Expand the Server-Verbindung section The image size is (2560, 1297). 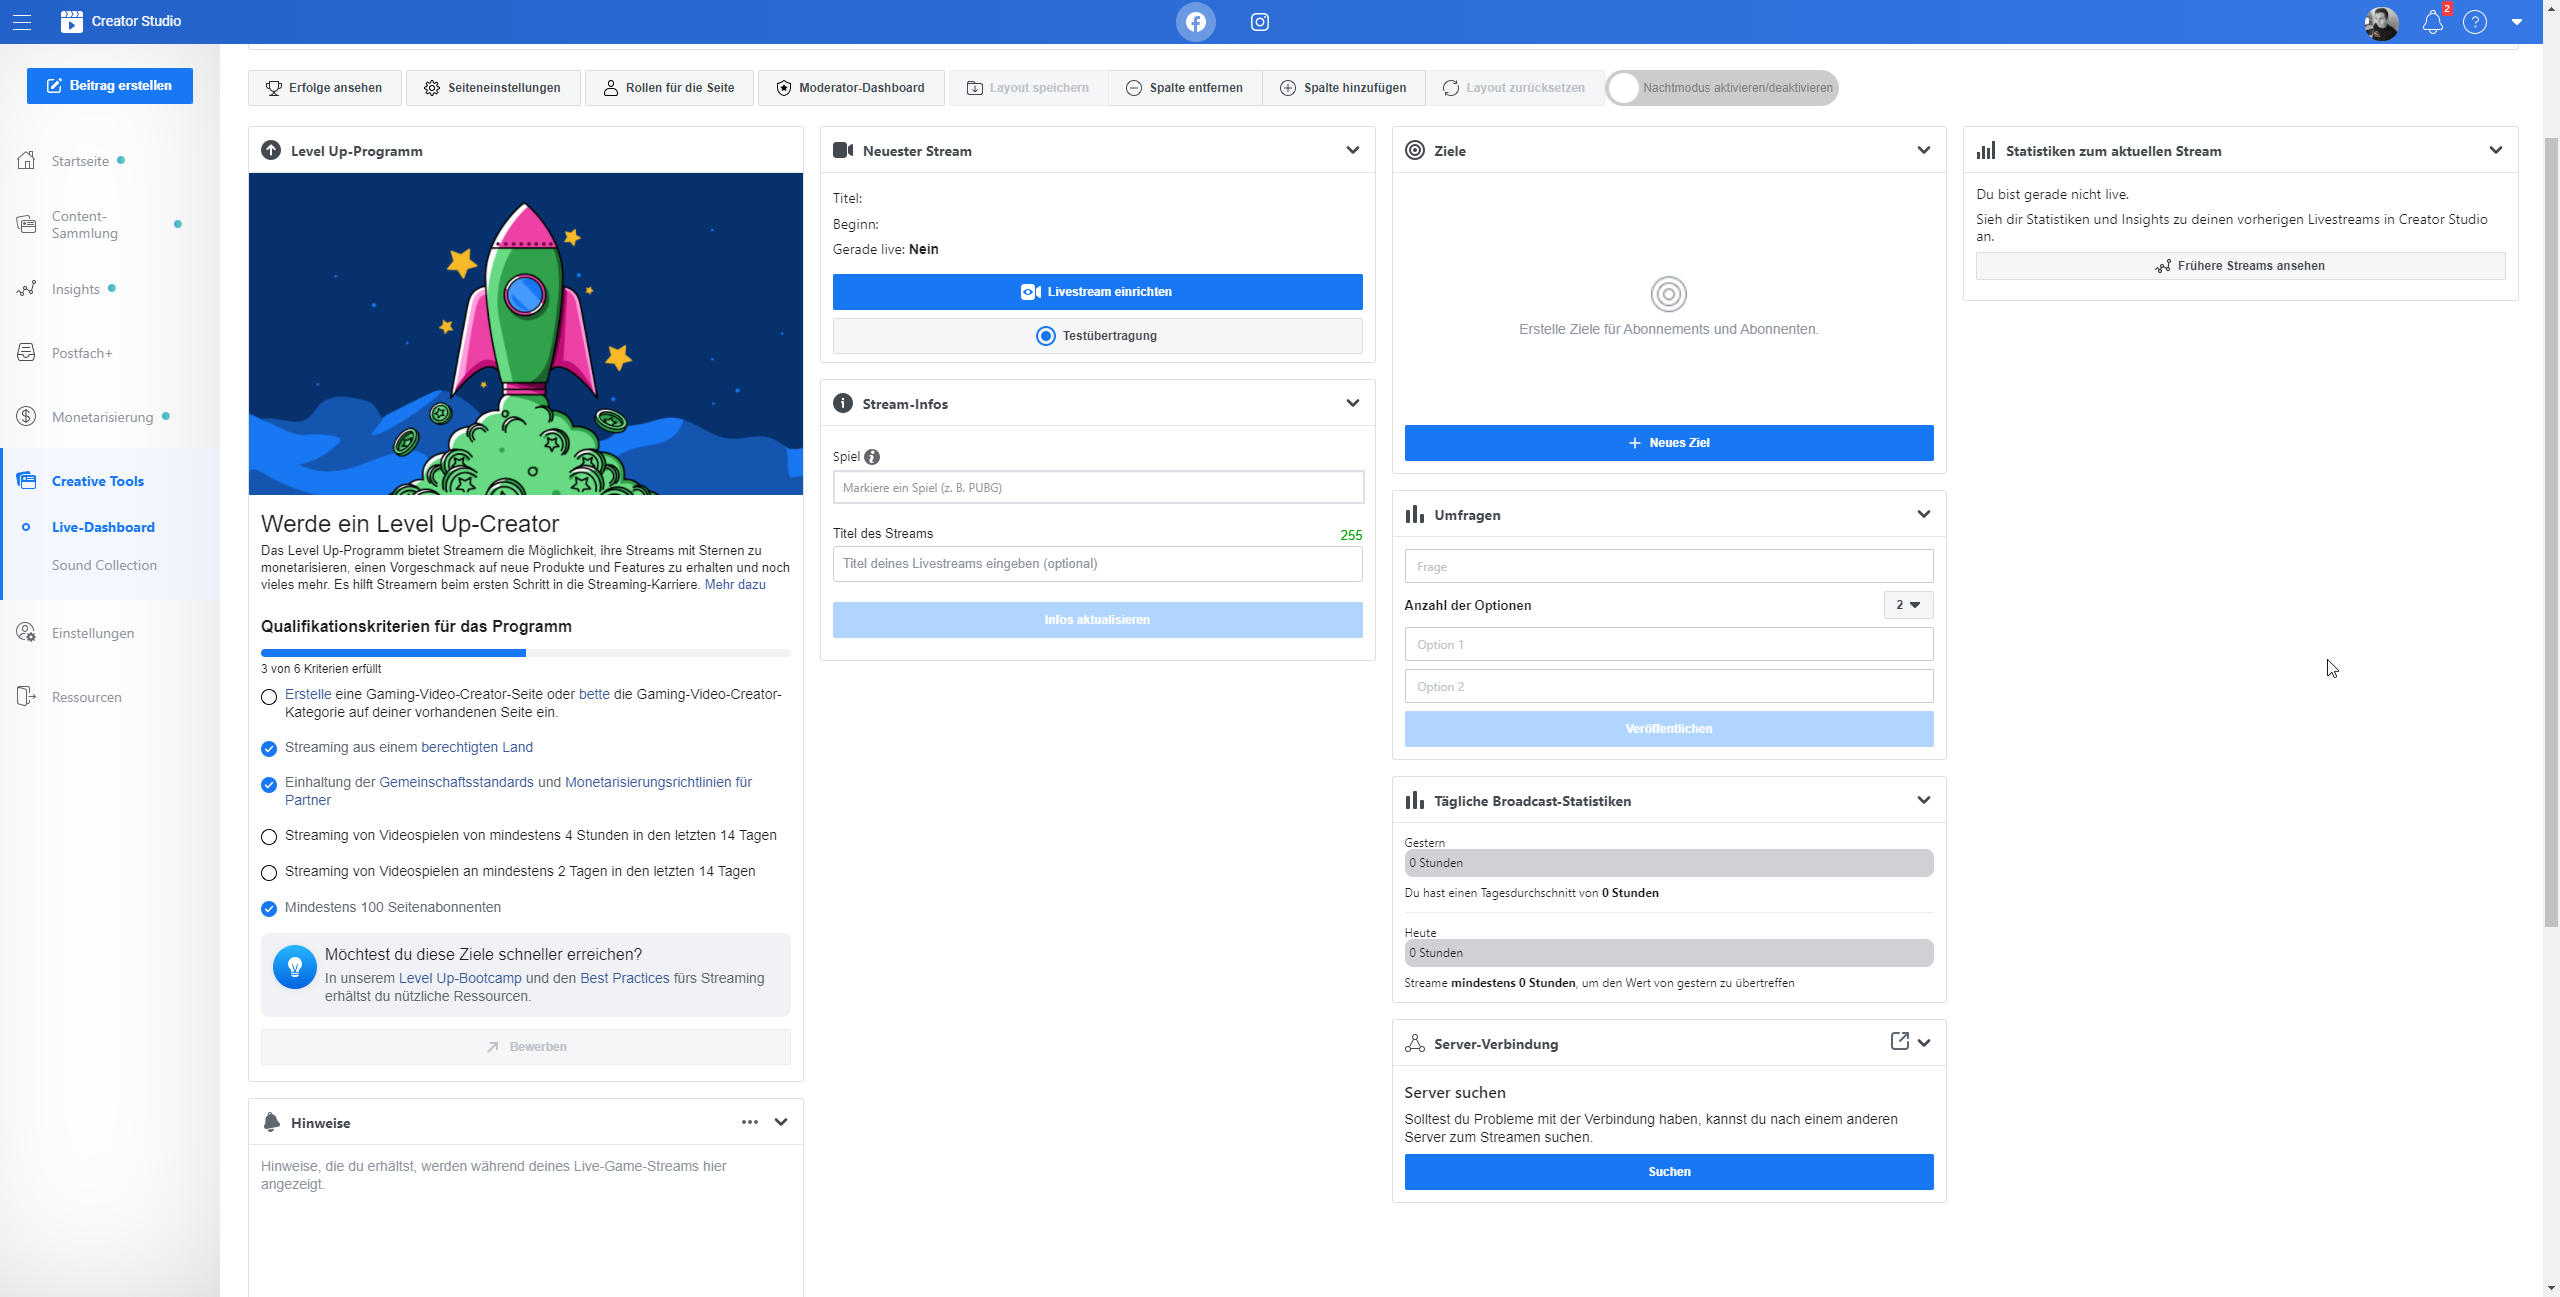pyautogui.click(x=1923, y=1042)
